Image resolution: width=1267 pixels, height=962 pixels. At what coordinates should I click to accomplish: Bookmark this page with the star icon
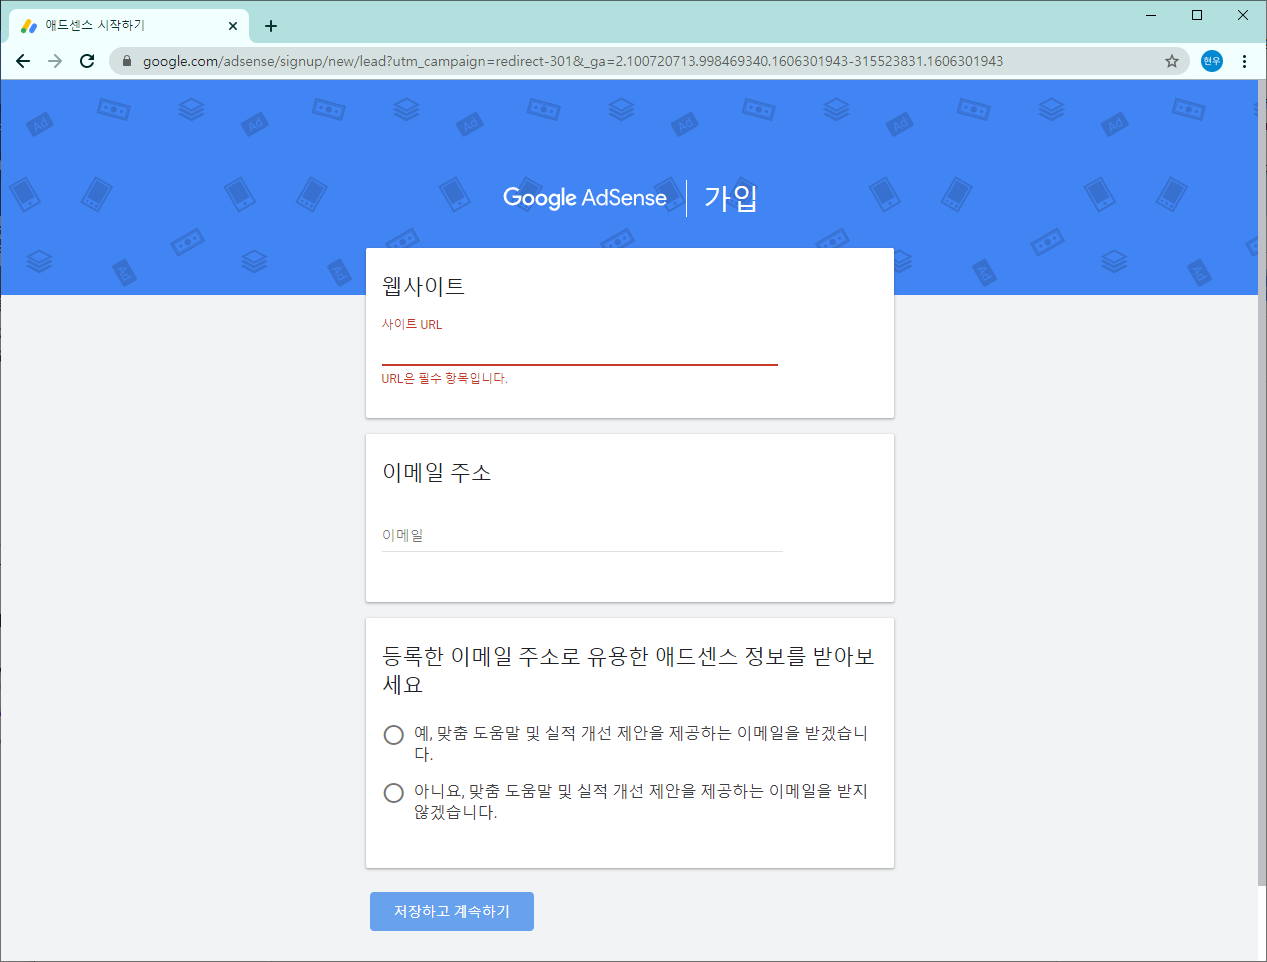(1172, 61)
